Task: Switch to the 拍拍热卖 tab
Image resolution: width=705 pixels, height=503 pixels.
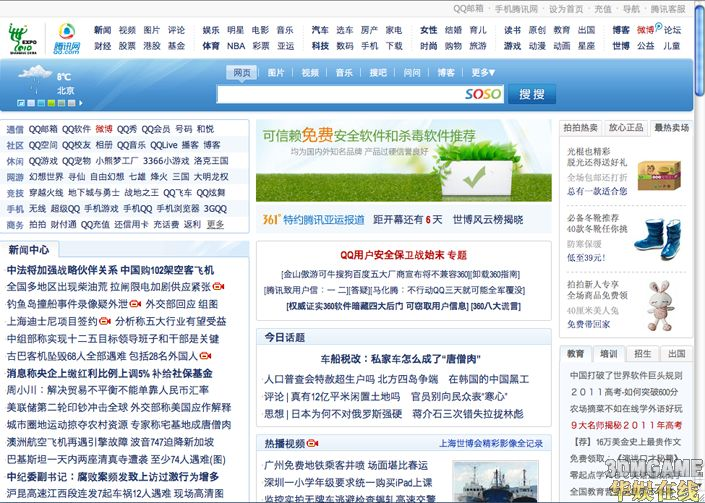Action: (x=580, y=128)
